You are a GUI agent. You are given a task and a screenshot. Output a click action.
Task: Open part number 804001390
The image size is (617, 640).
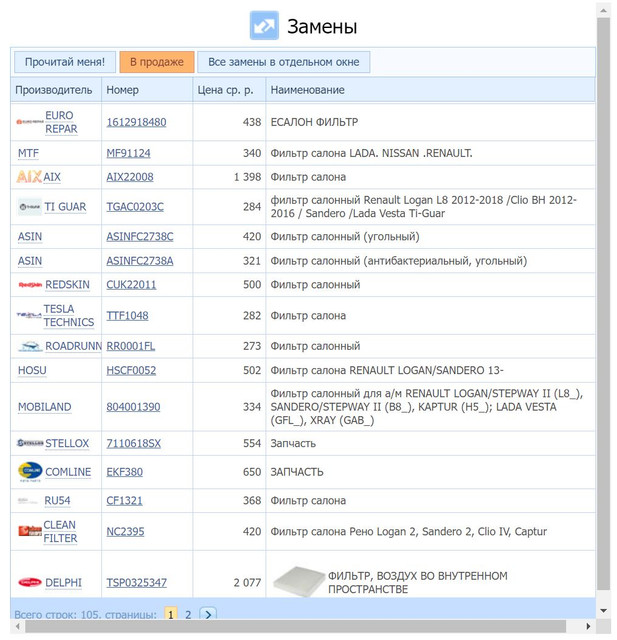tap(133, 407)
